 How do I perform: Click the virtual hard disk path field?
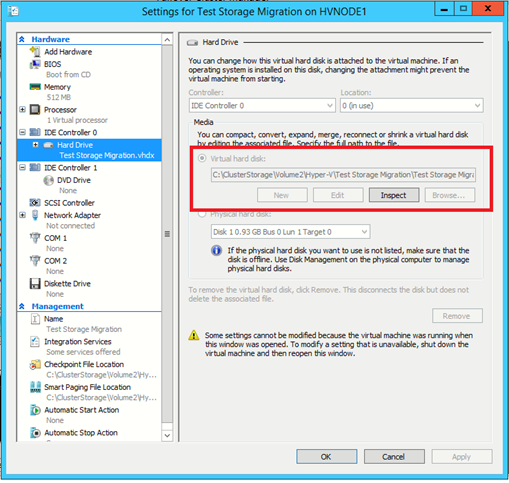[343, 175]
